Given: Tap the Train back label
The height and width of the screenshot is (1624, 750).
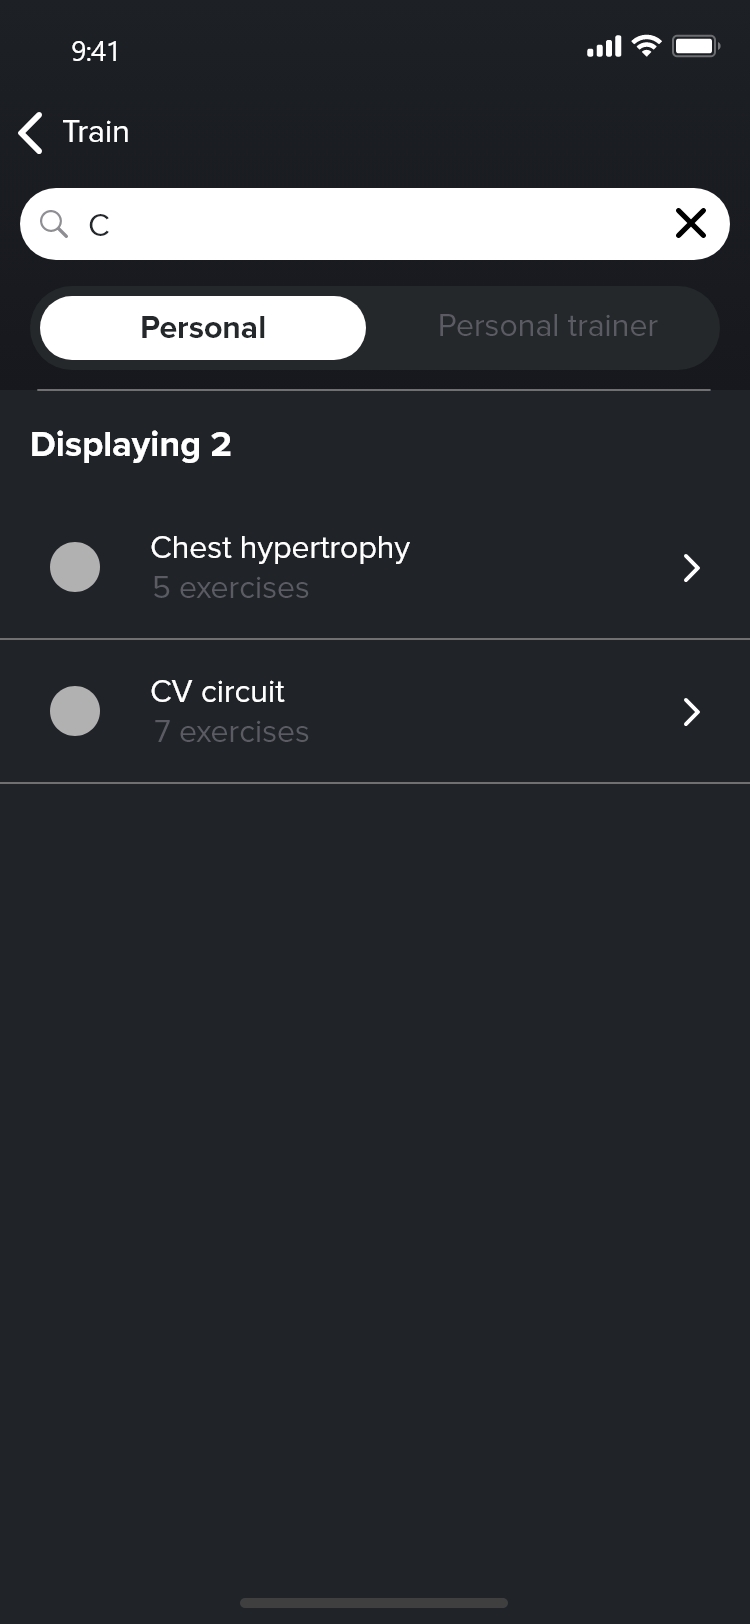Looking at the screenshot, I should coord(96,132).
